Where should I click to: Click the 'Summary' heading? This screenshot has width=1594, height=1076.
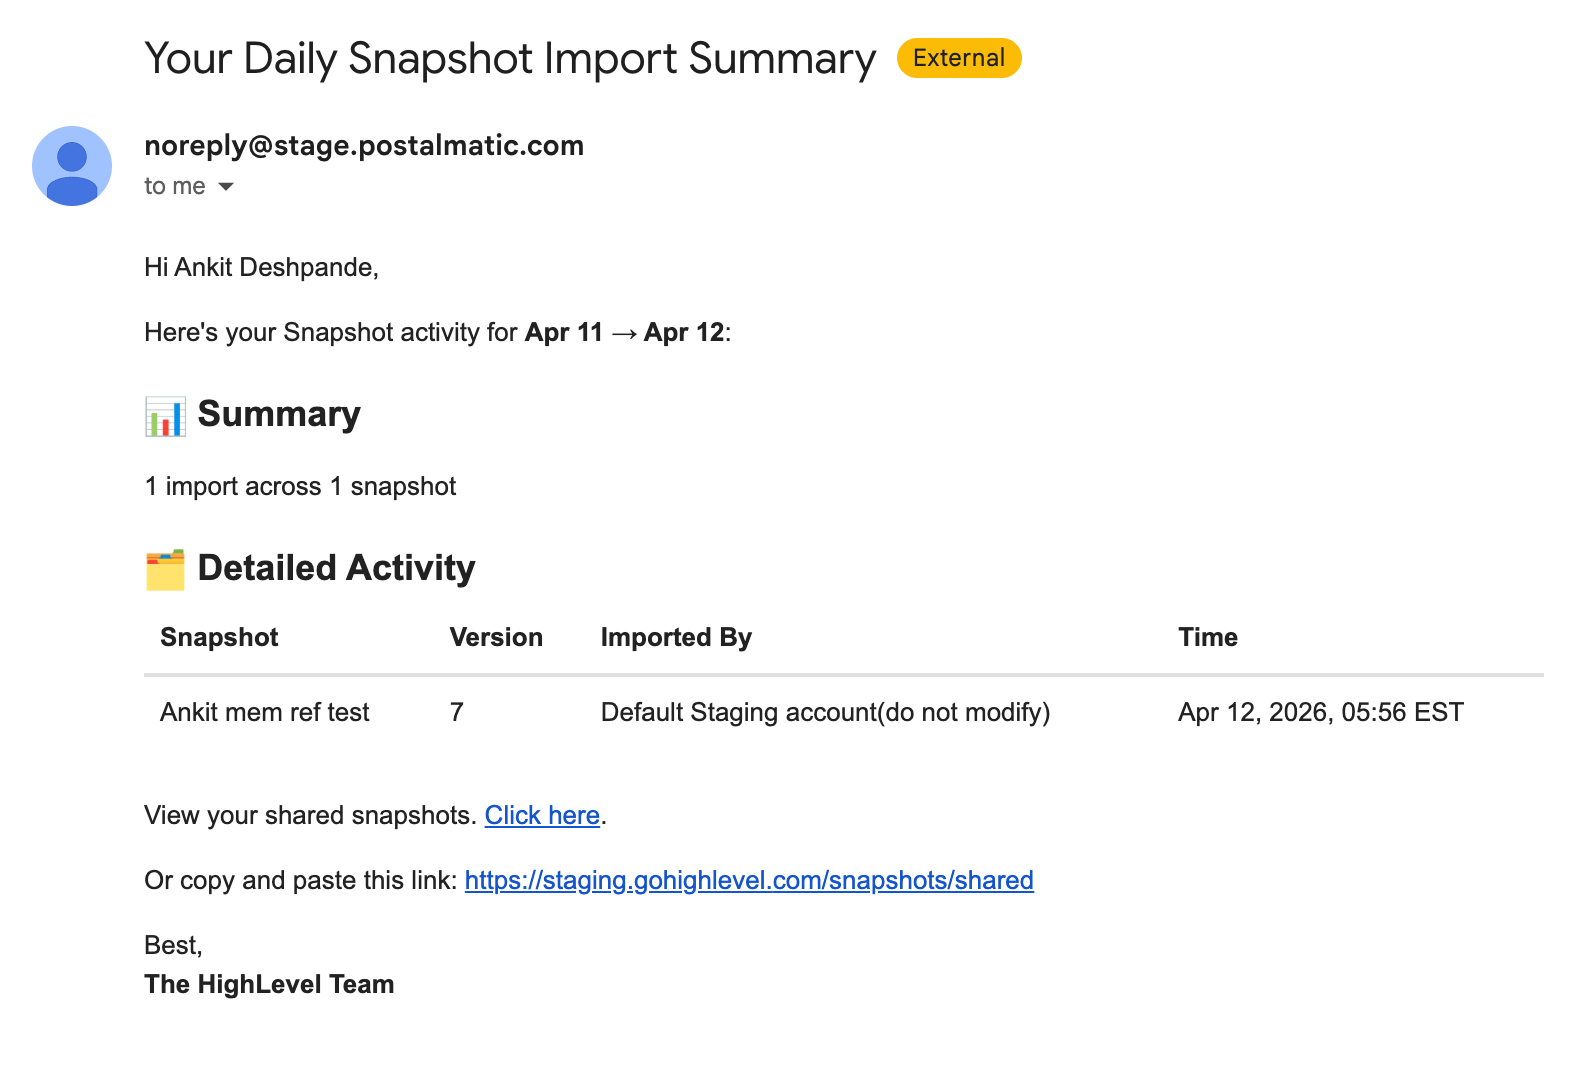(279, 414)
